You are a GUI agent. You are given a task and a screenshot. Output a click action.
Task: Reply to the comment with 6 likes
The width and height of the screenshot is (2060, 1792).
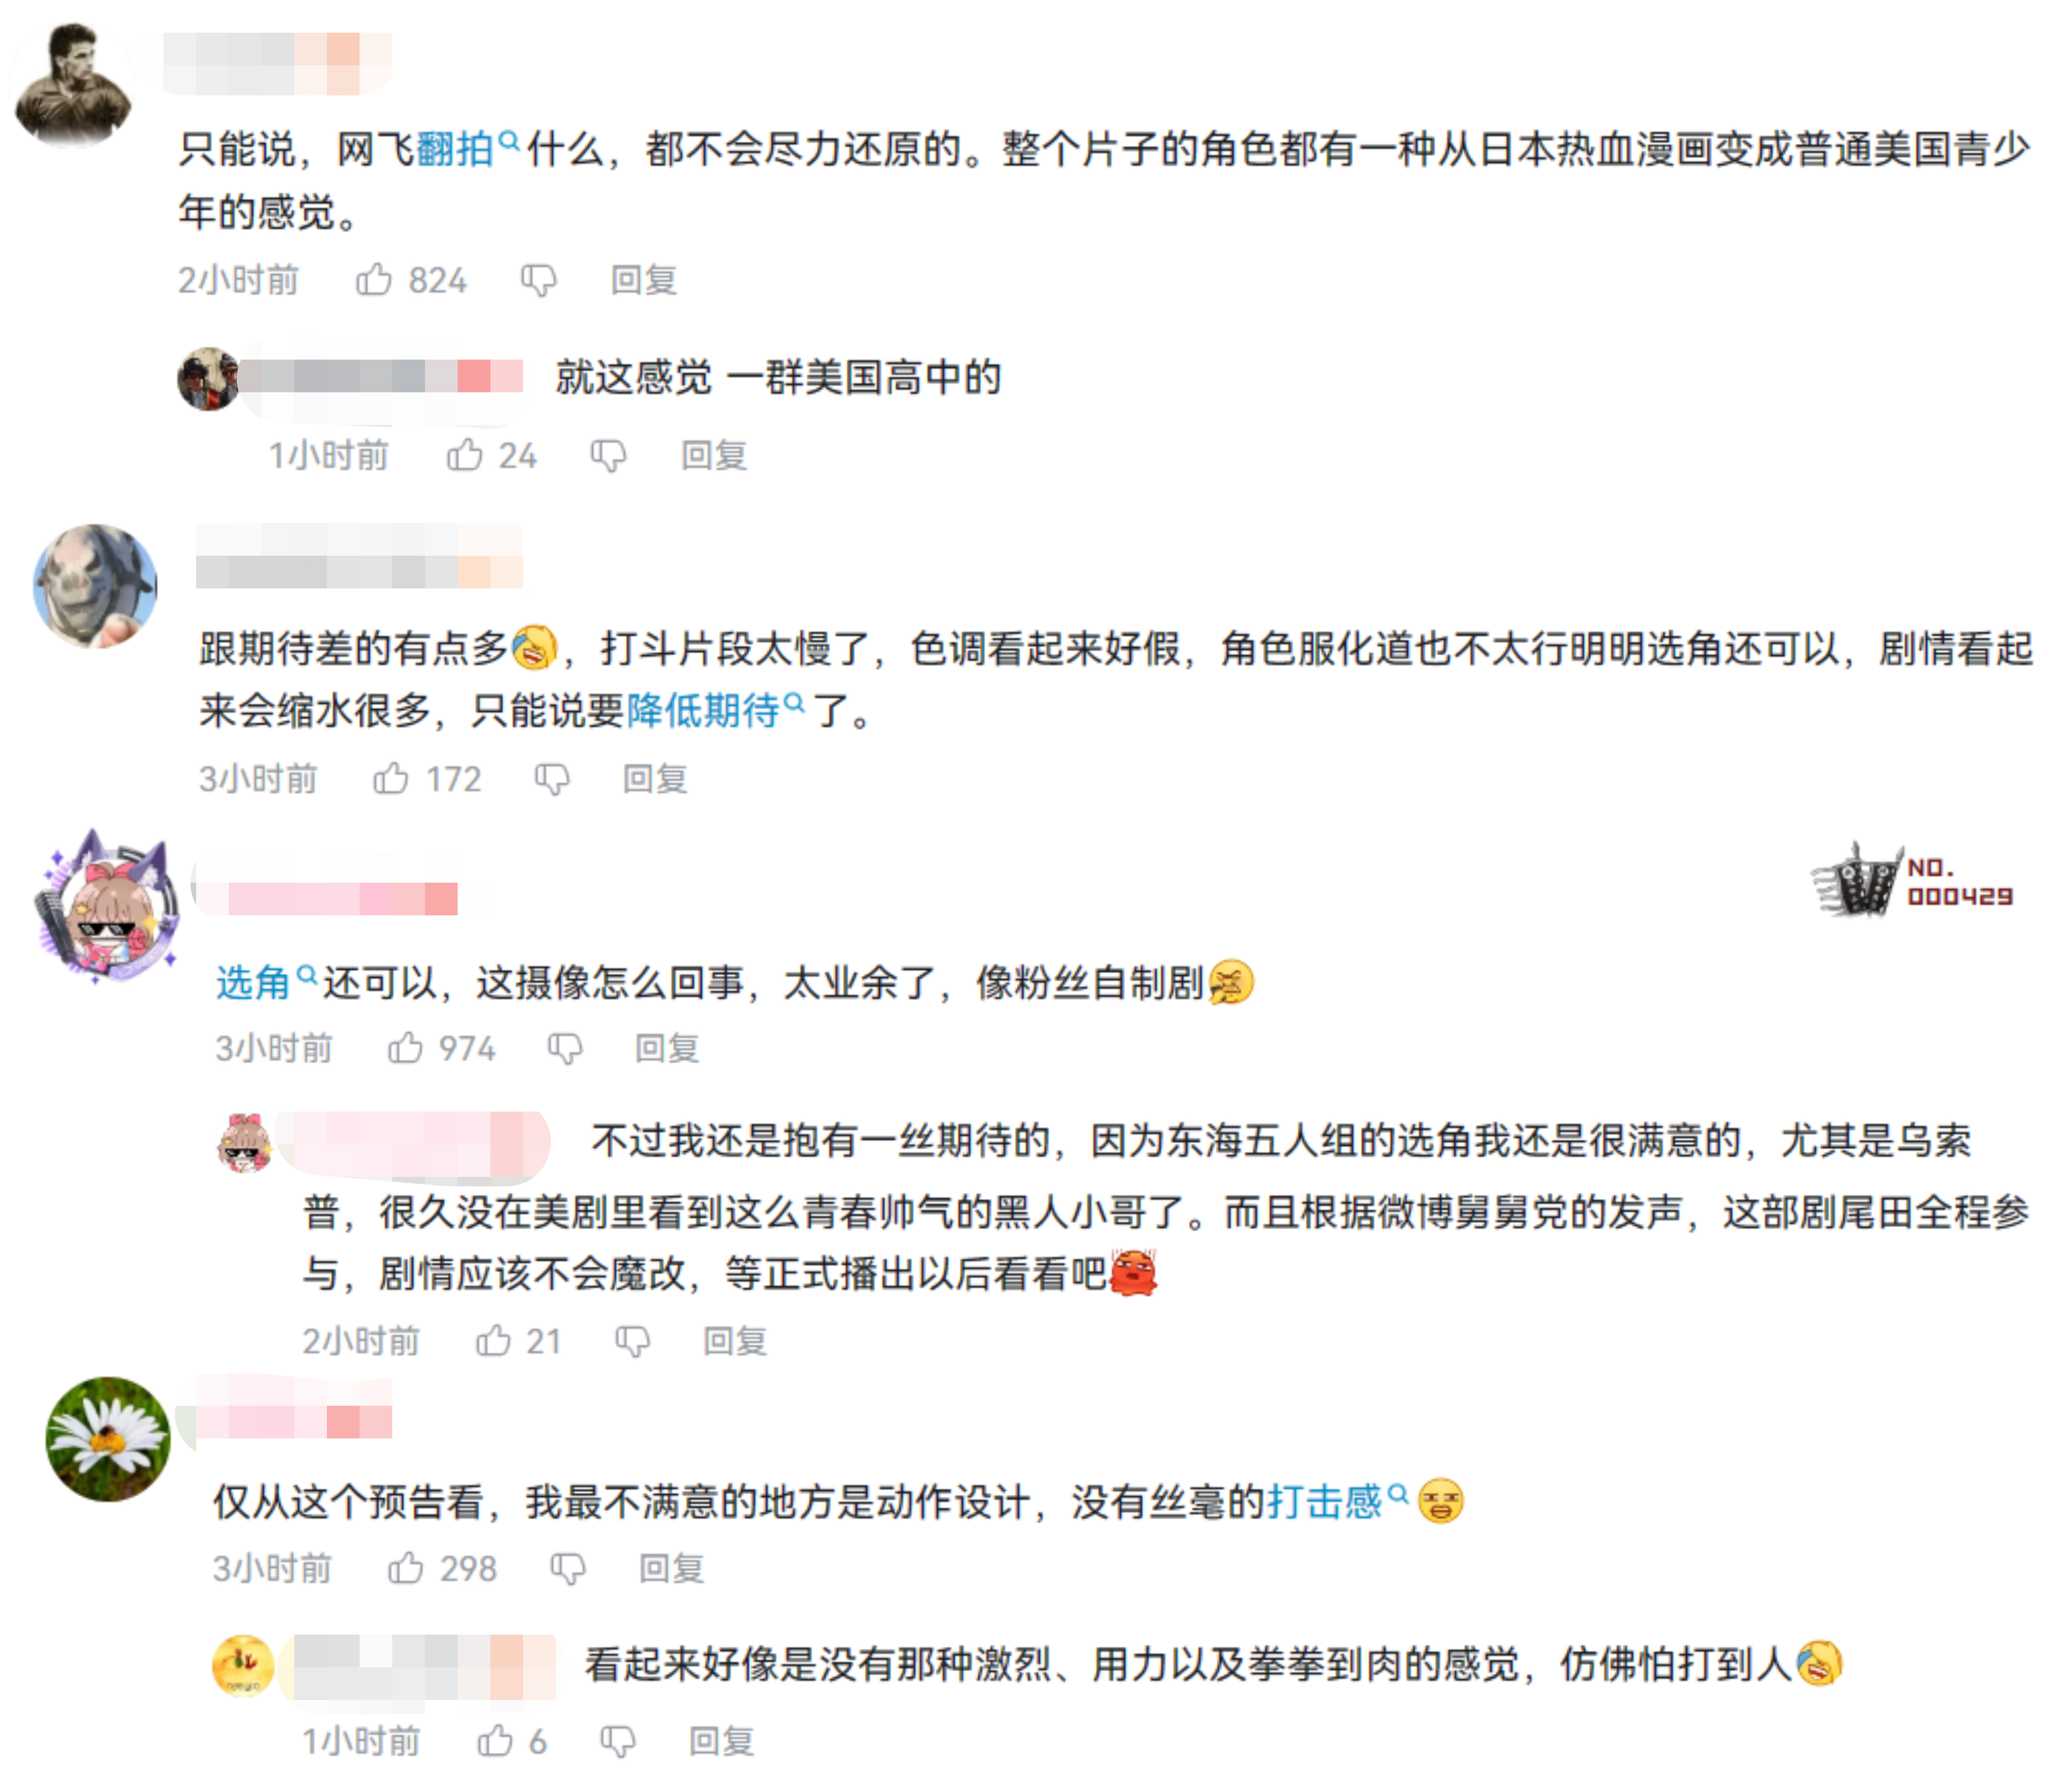[721, 1742]
